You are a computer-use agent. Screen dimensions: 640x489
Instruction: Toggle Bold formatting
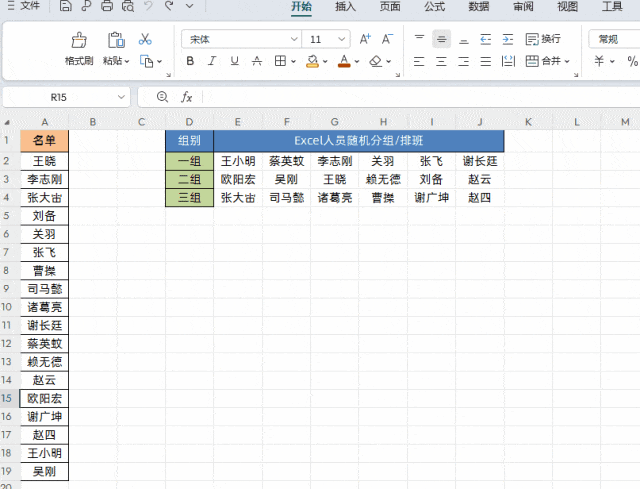(190, 61)
